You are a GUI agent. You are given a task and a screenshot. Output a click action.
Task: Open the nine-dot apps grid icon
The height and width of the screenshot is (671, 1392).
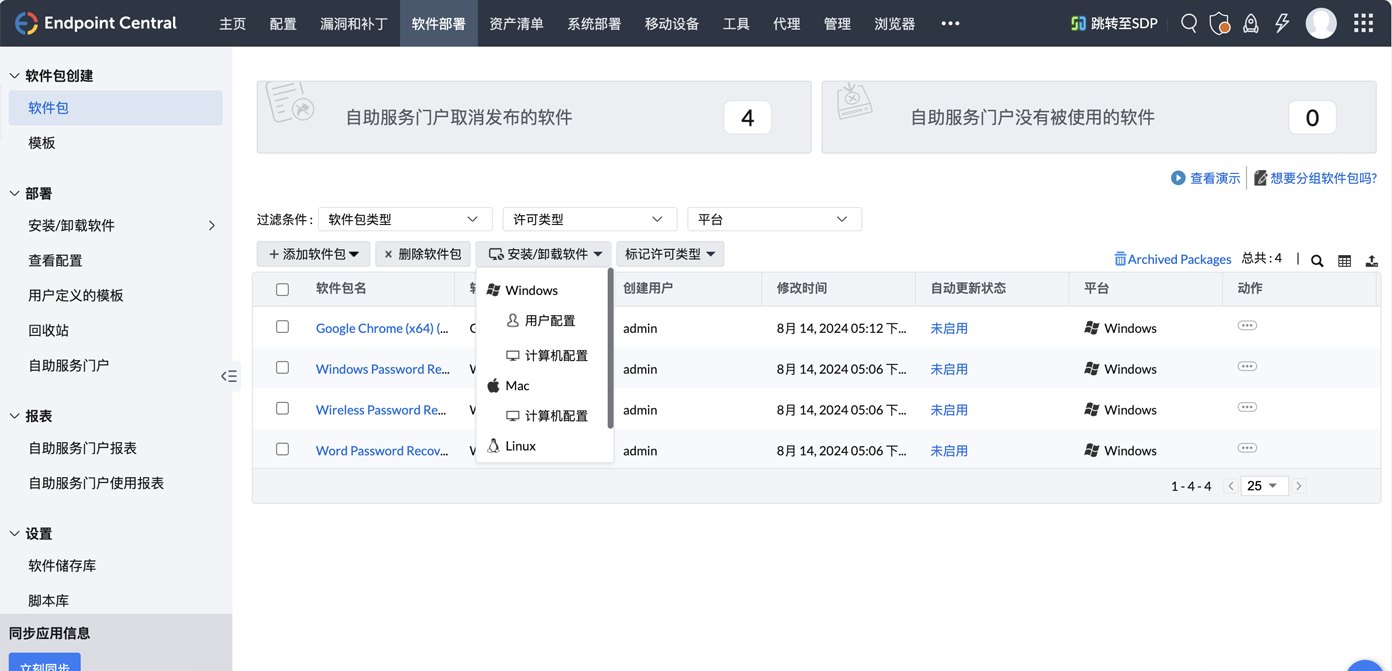pos(1363,23)
